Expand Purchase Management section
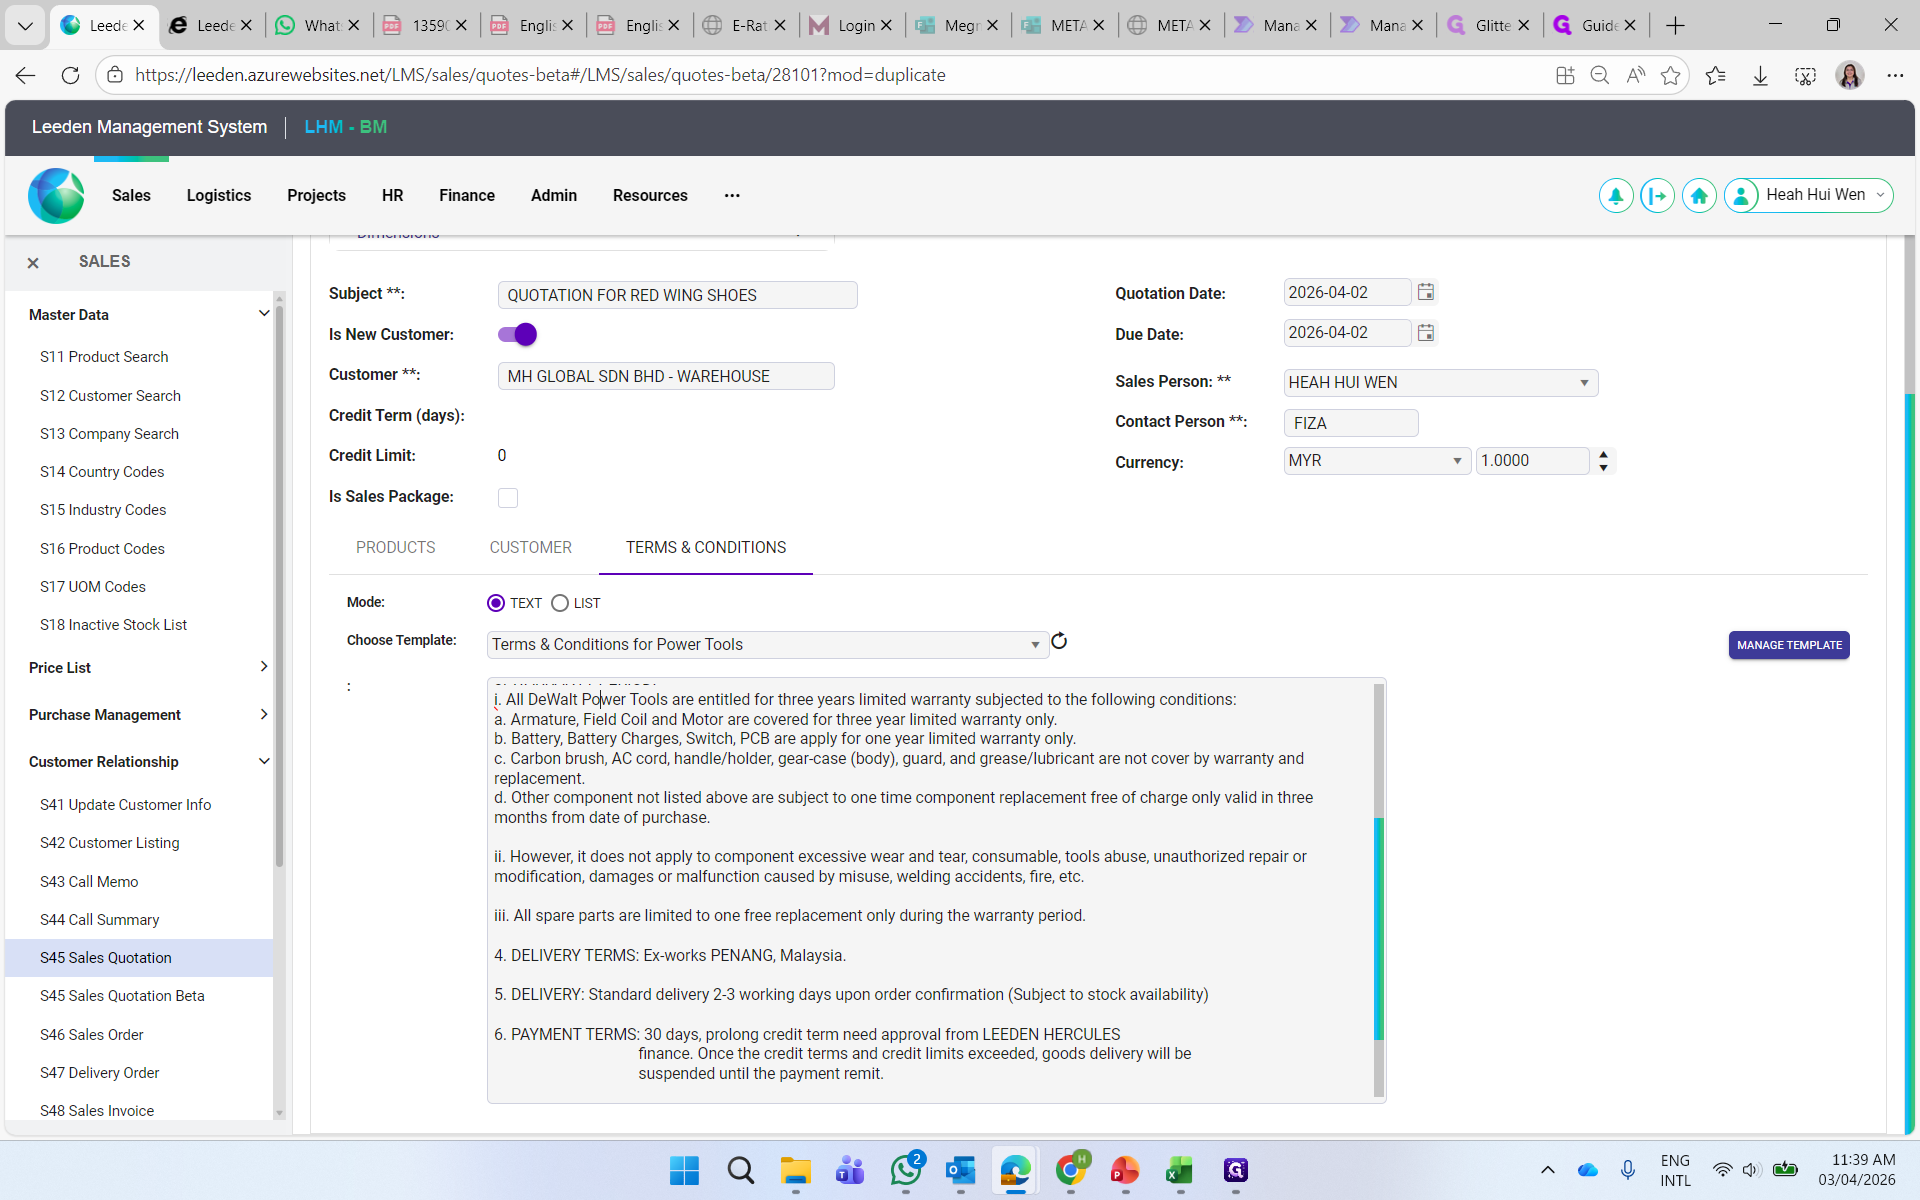Image resolution: width=1920 pixels, height=1200 pixels. [x=264, y=715]
